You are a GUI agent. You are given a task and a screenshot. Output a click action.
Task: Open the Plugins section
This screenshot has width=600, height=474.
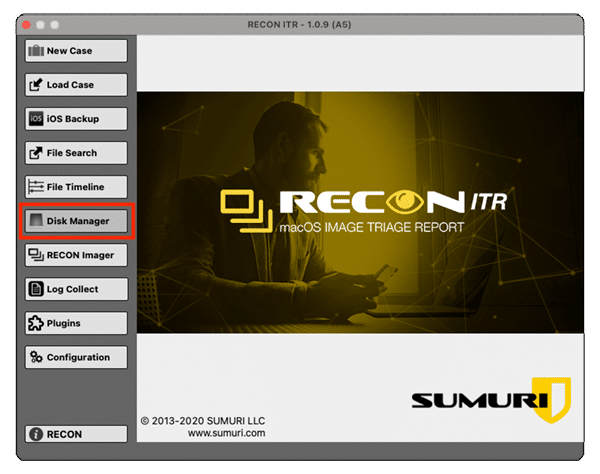[x=76, y=323]
